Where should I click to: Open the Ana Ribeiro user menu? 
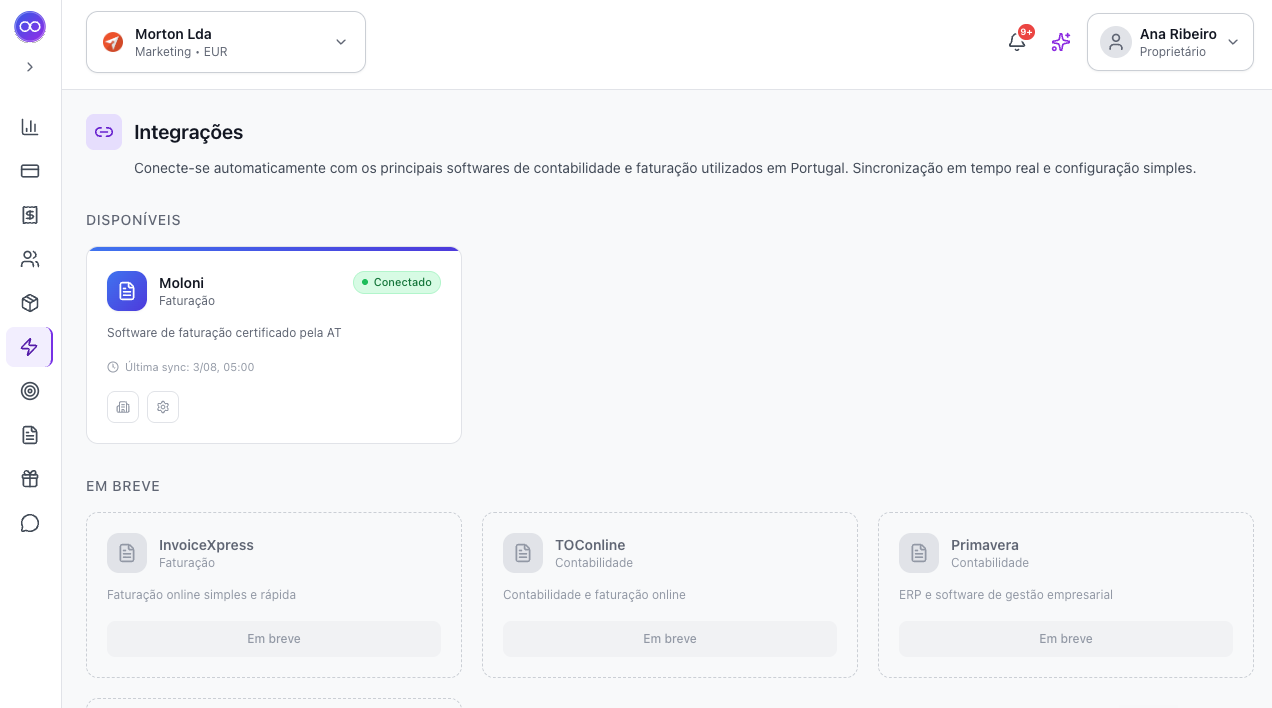(x=1170, y=42)
